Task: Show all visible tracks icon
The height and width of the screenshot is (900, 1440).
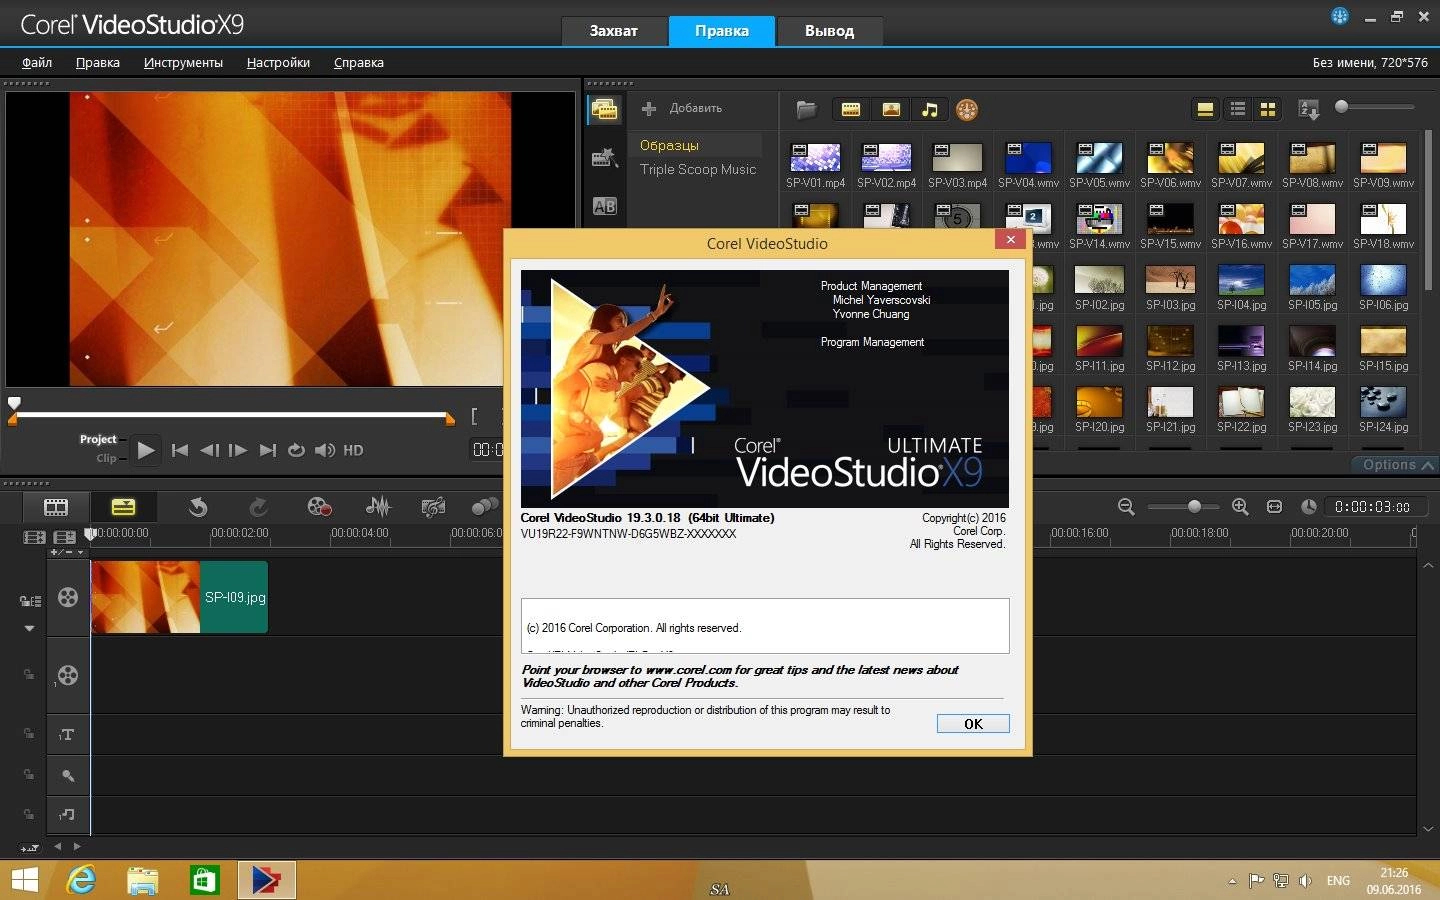Action: 34,537
